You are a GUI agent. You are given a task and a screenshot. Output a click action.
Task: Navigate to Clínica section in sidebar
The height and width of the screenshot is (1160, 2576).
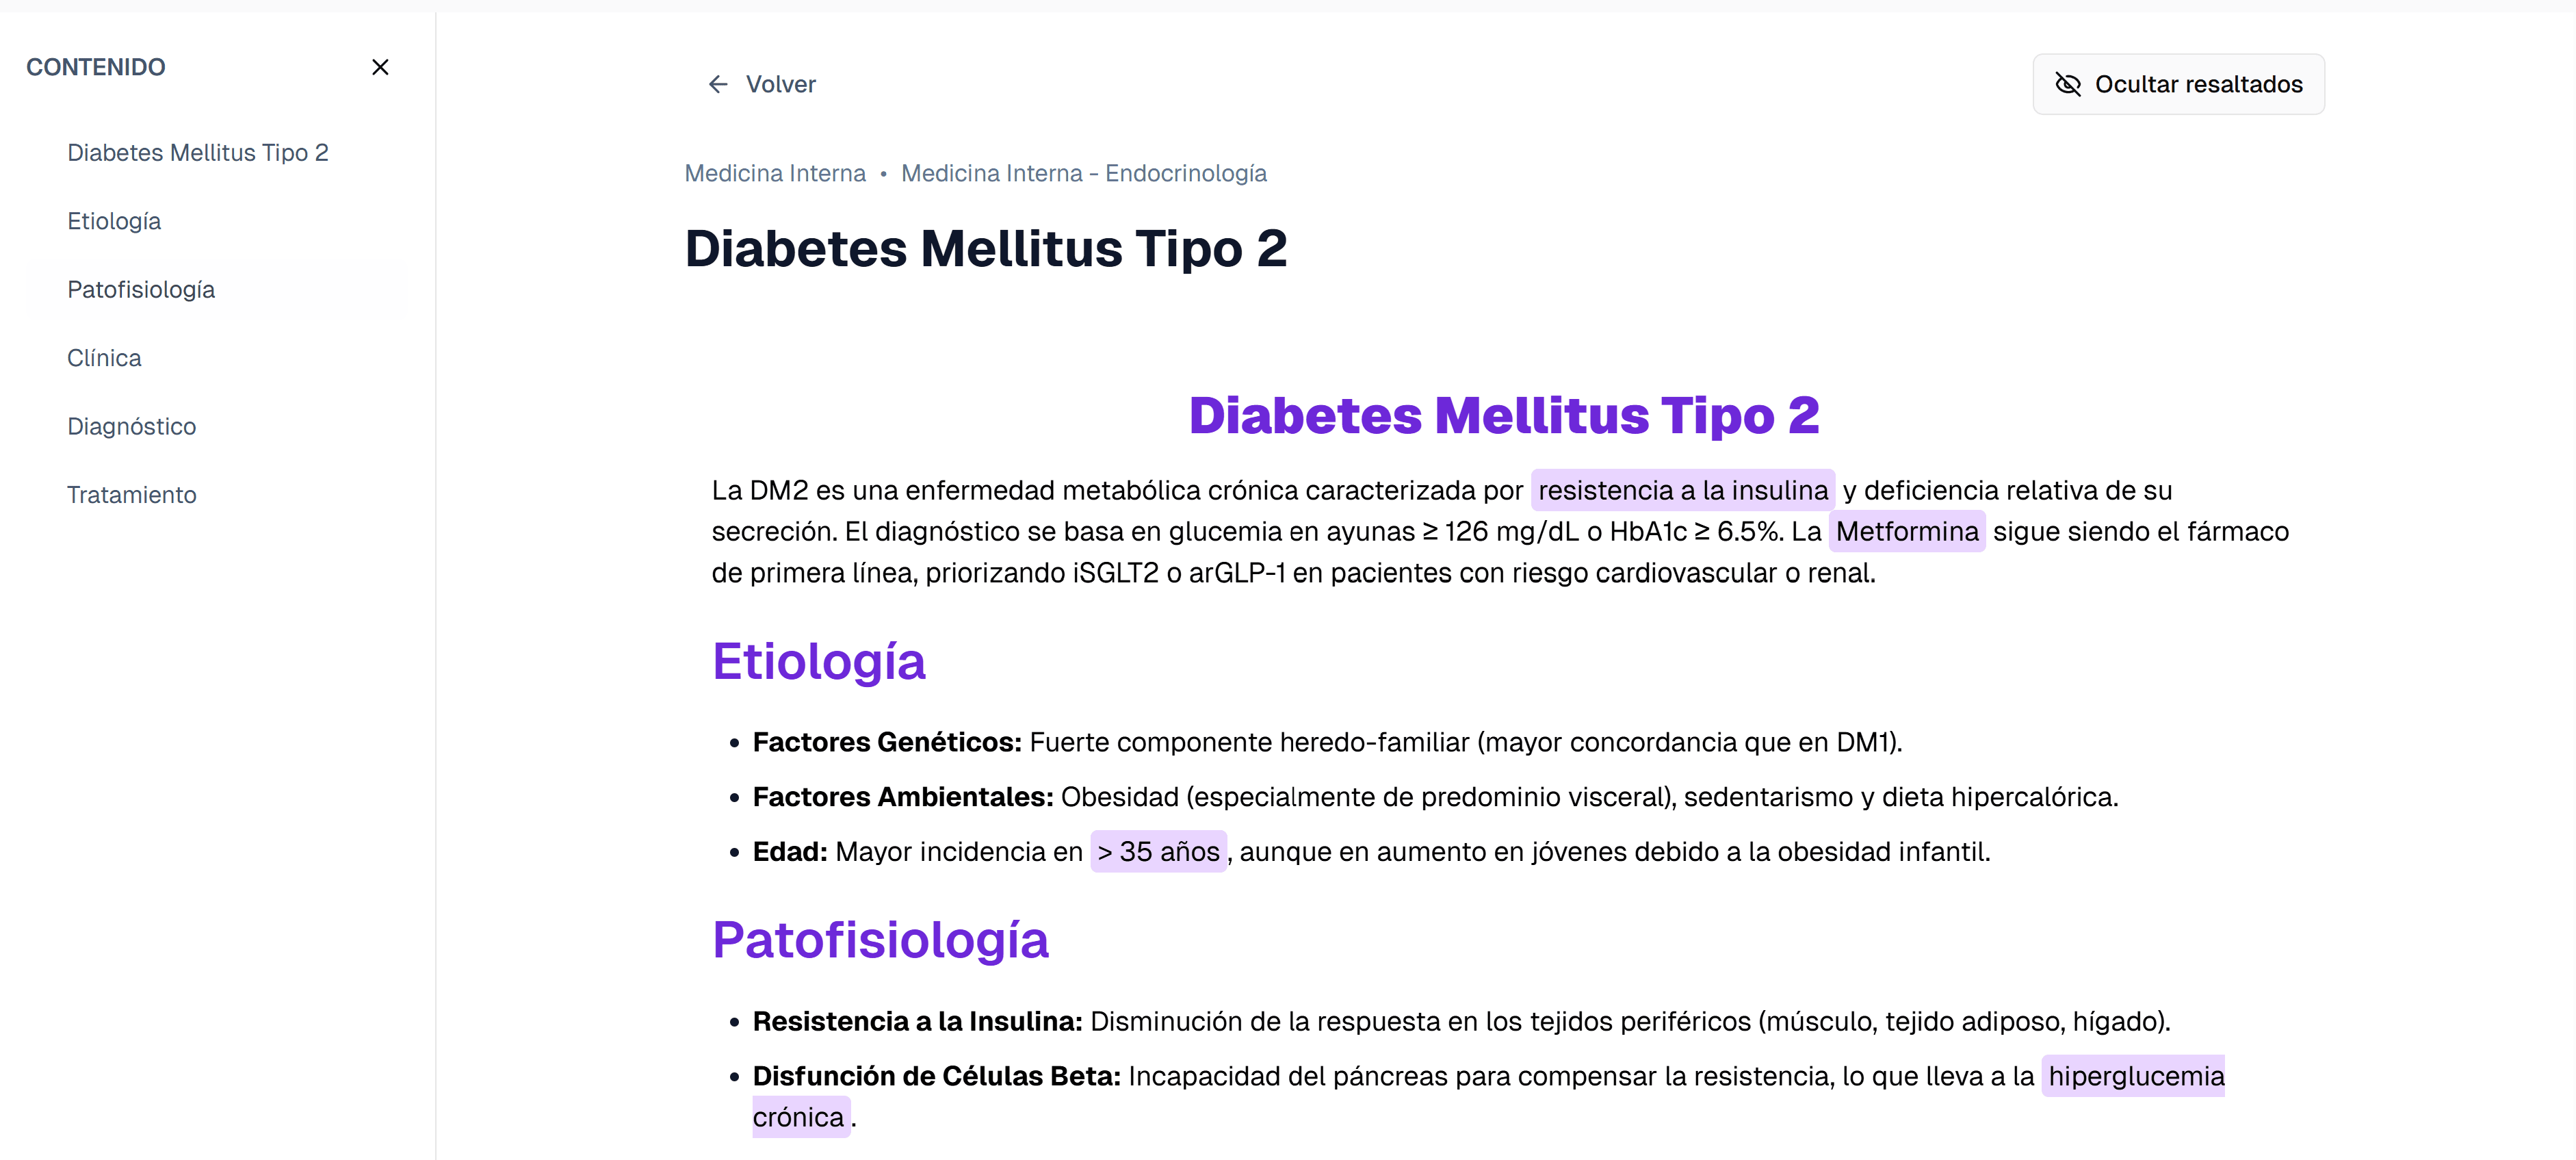tap(104, 358)
